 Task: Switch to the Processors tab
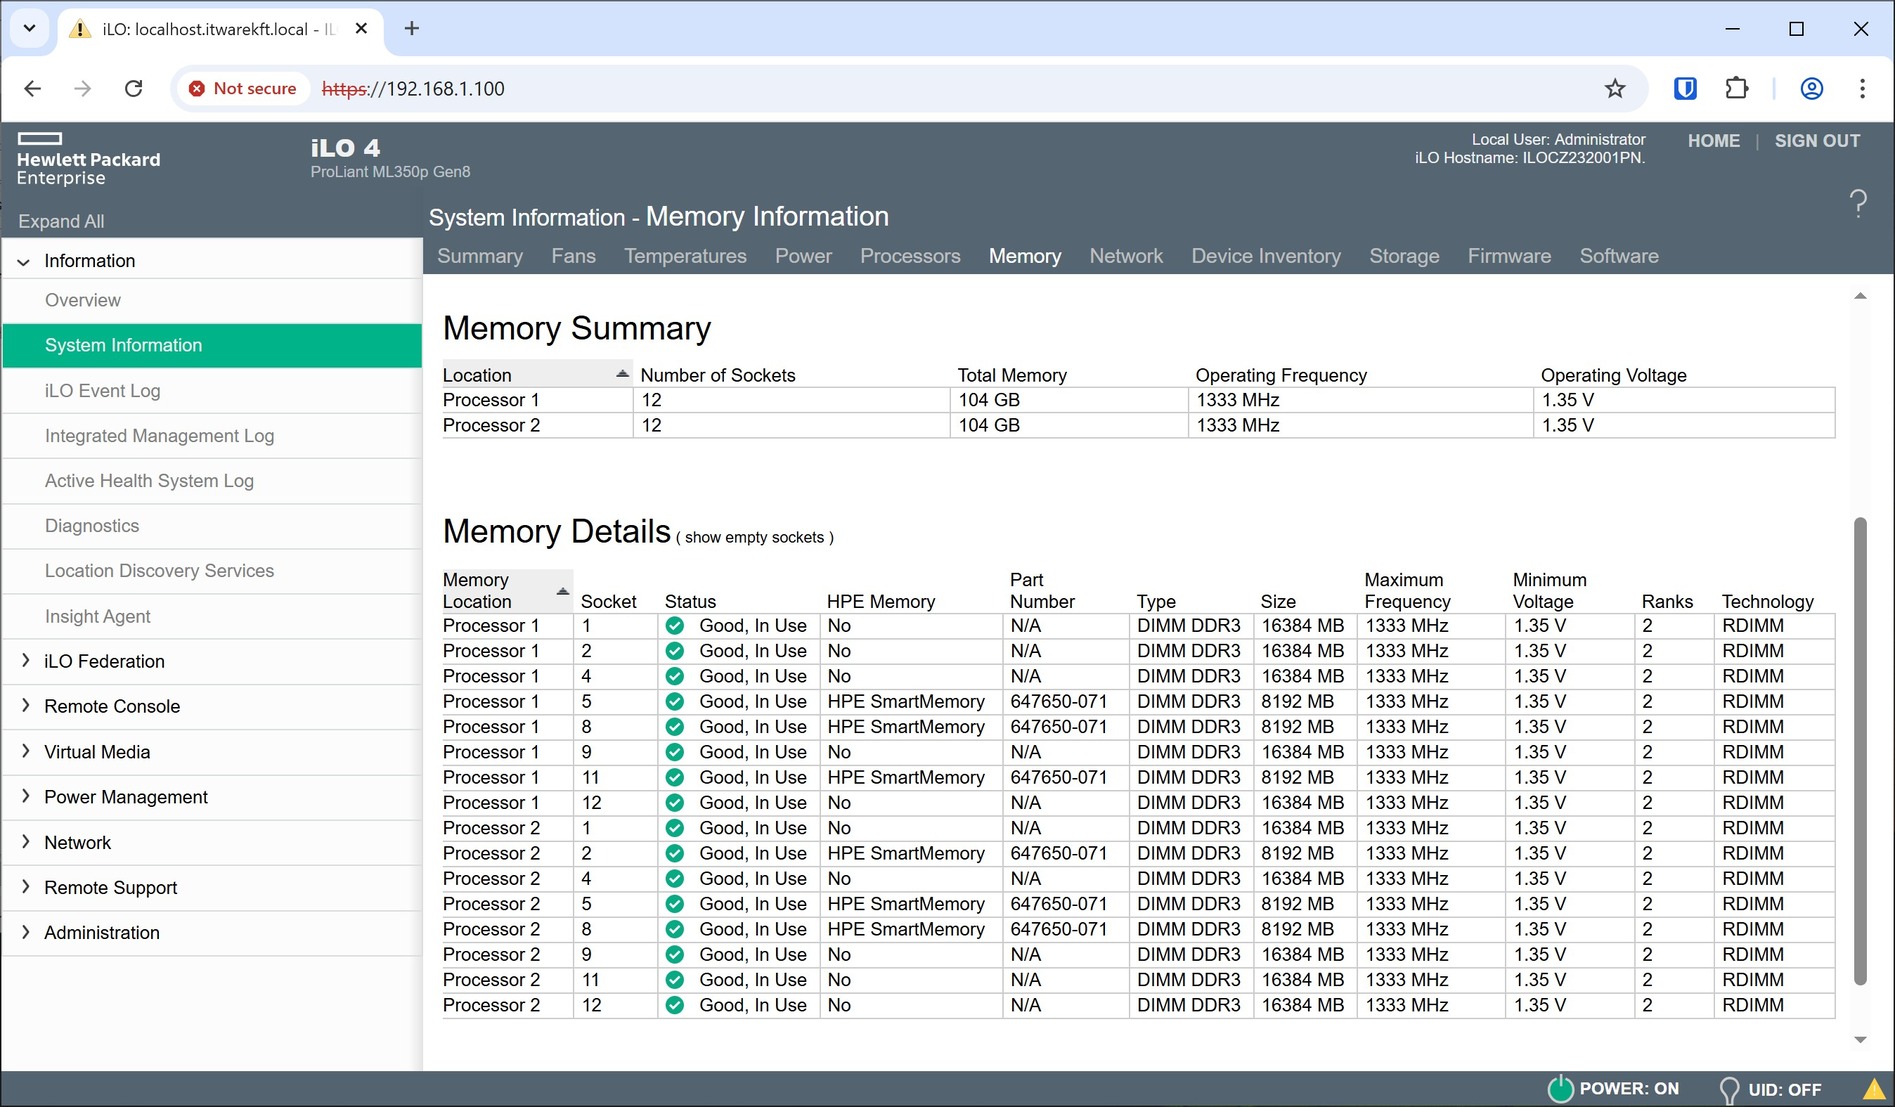(x=909, y=256)
